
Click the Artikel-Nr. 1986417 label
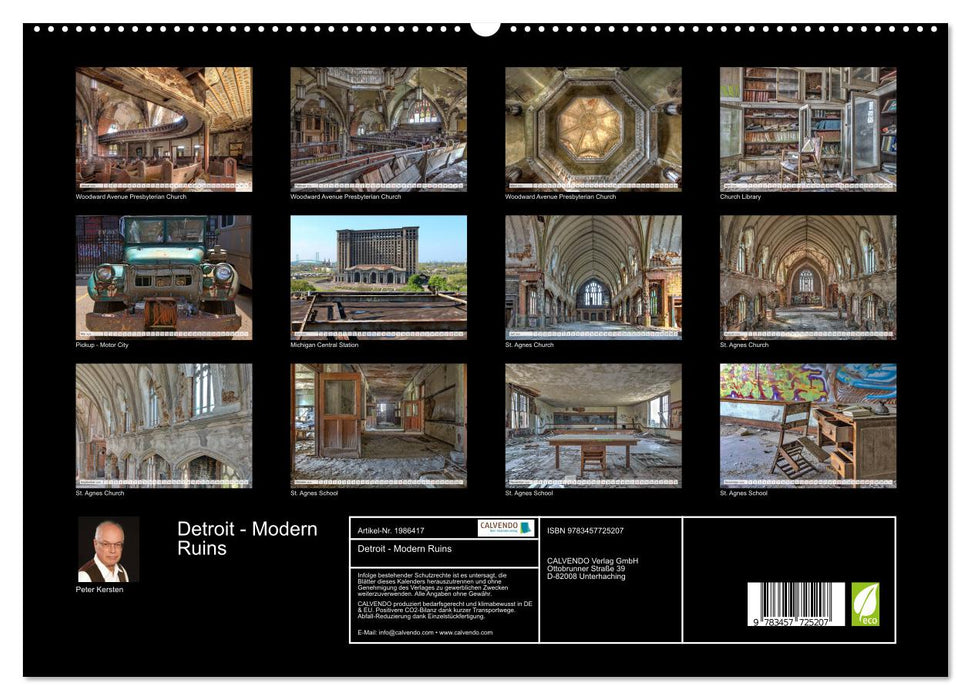tap(390, 530)
